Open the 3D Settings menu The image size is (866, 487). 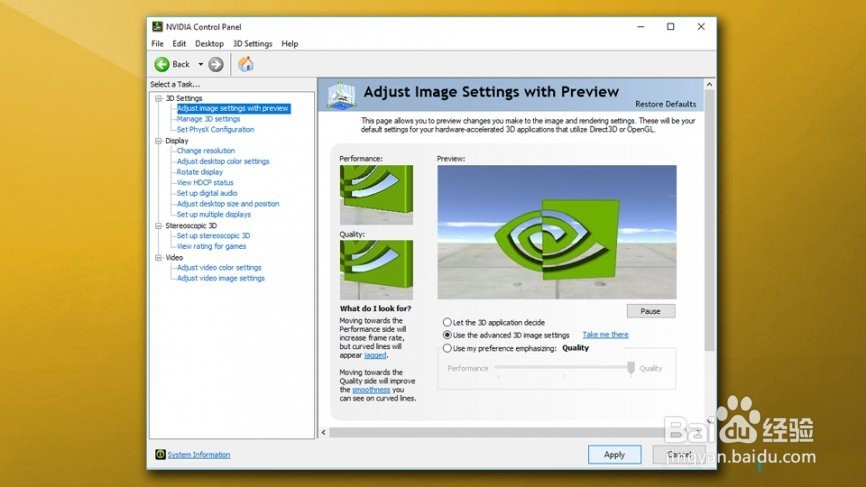click(252, 44)
